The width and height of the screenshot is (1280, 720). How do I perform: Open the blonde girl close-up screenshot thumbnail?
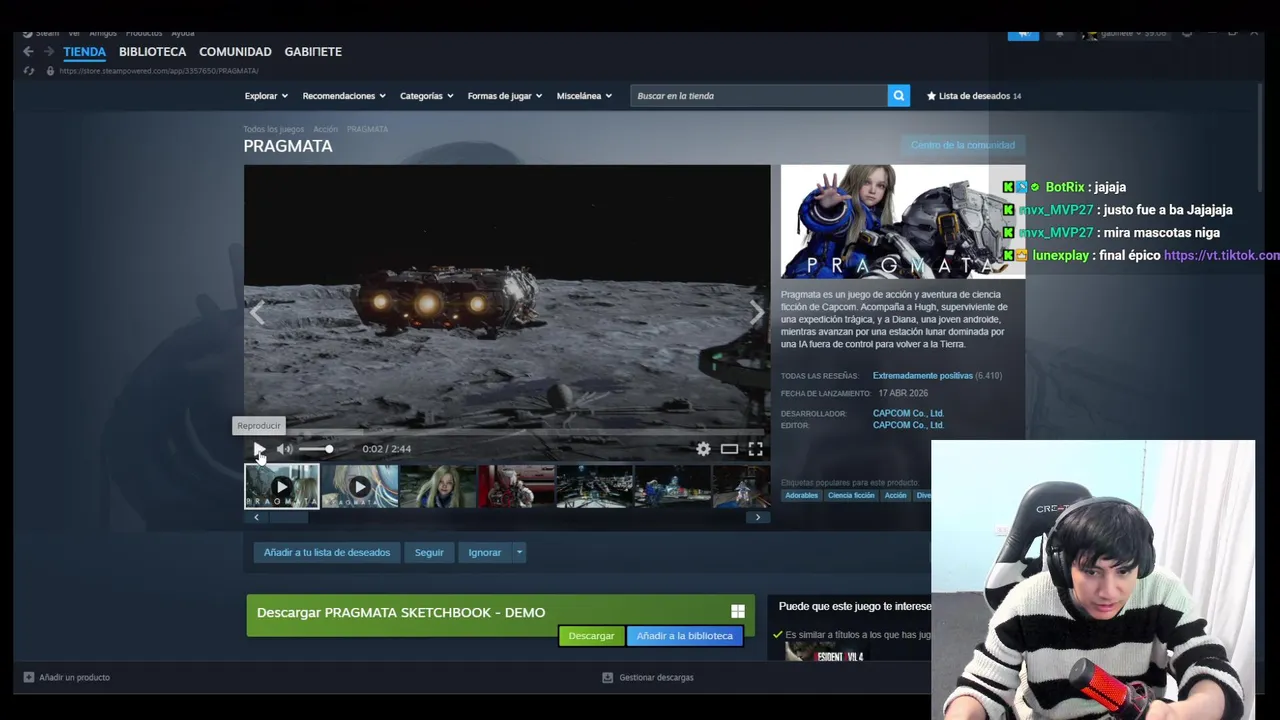click(437, 487)
